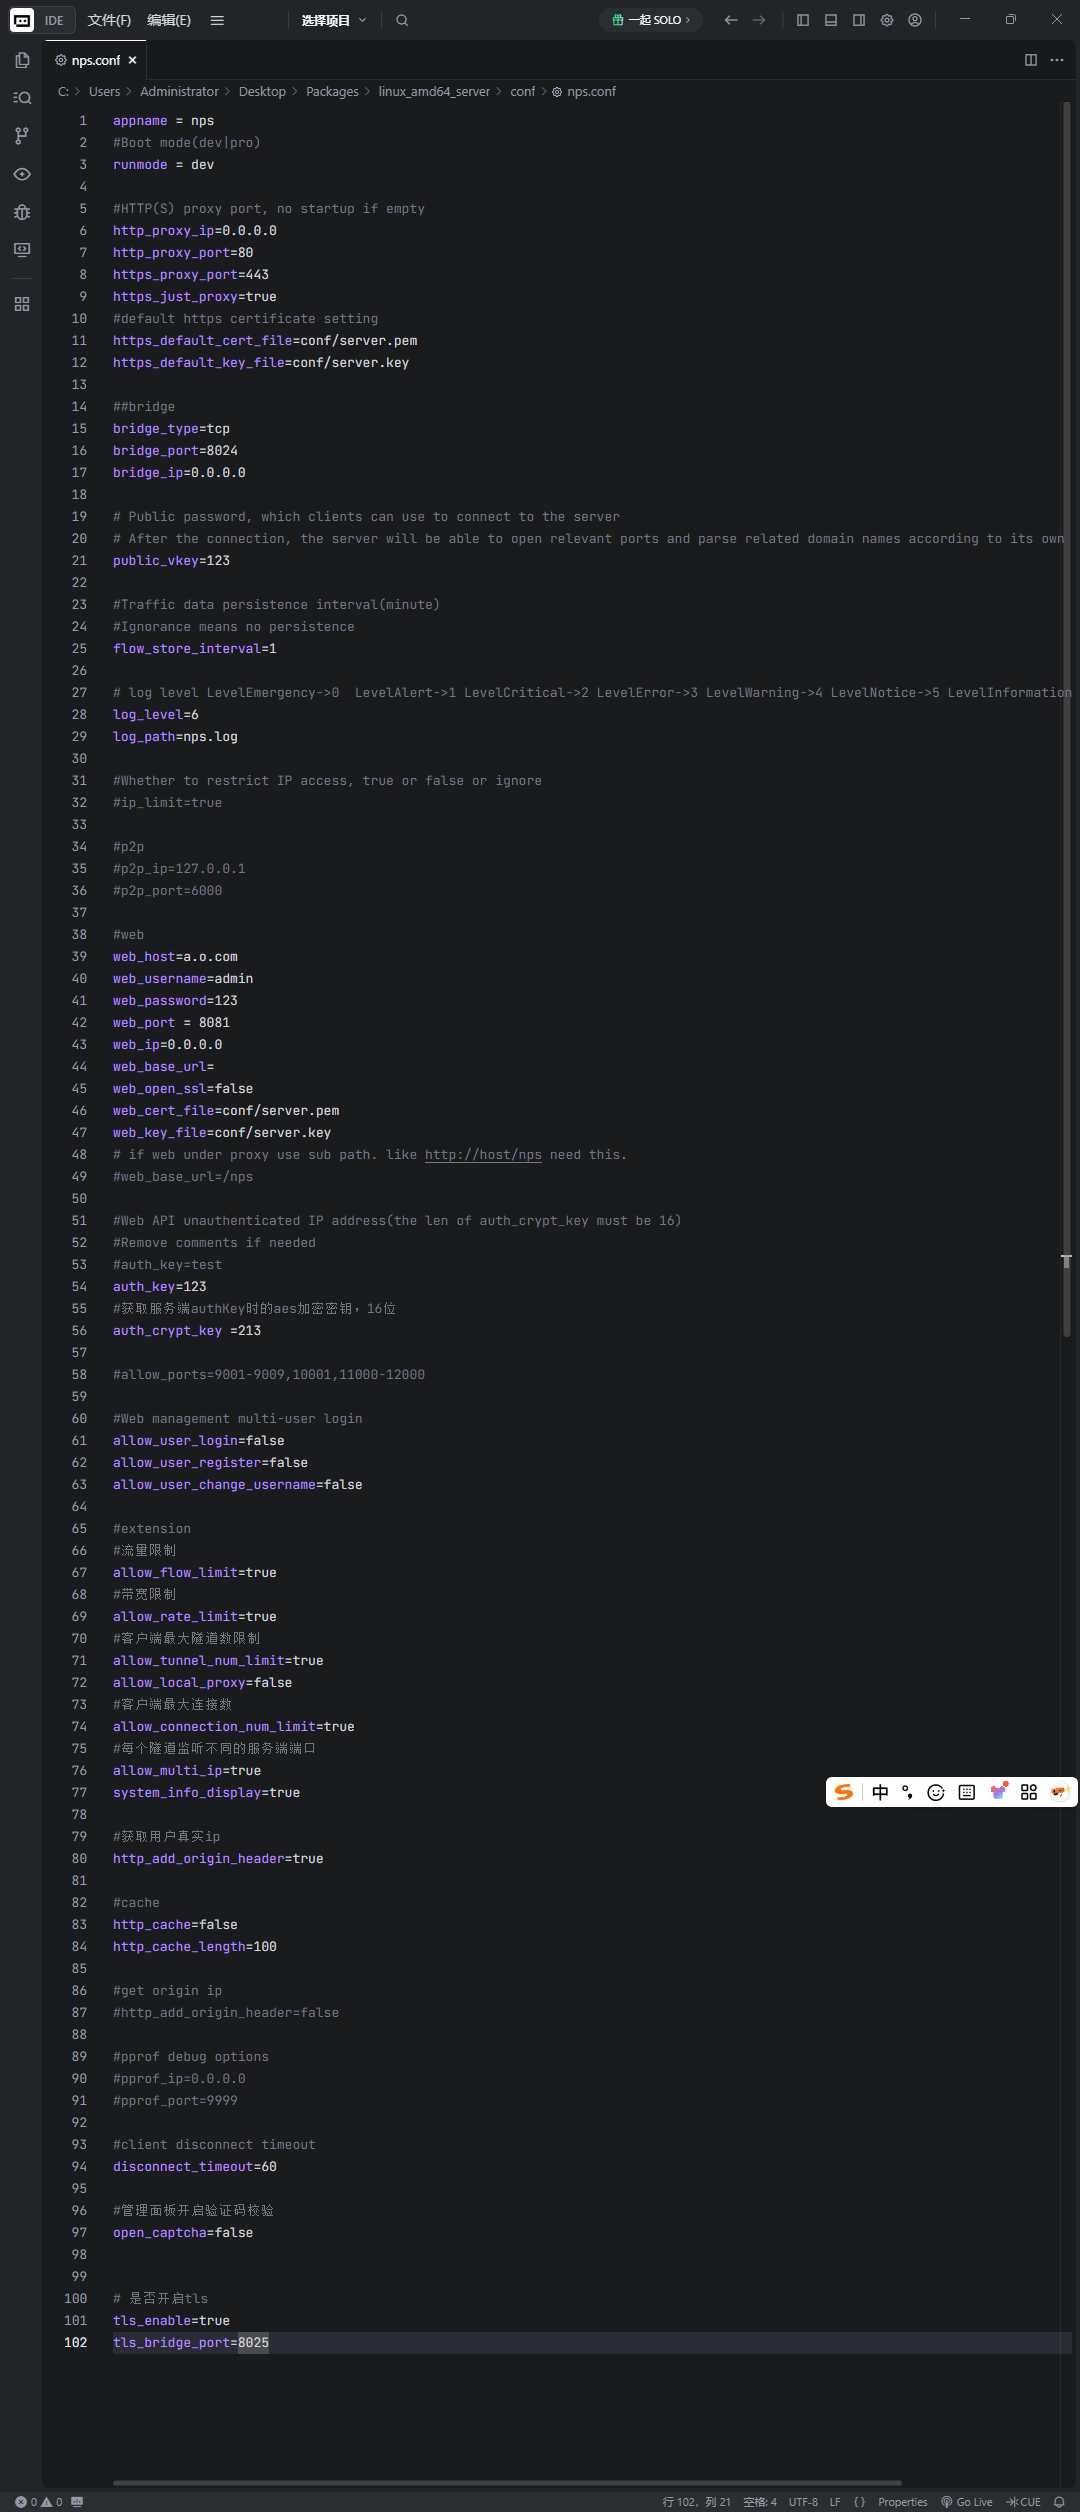This screenshot has height=2512, width=1080.
Task: Open the notifications bell in status bar
Action: (1059, 2502)
